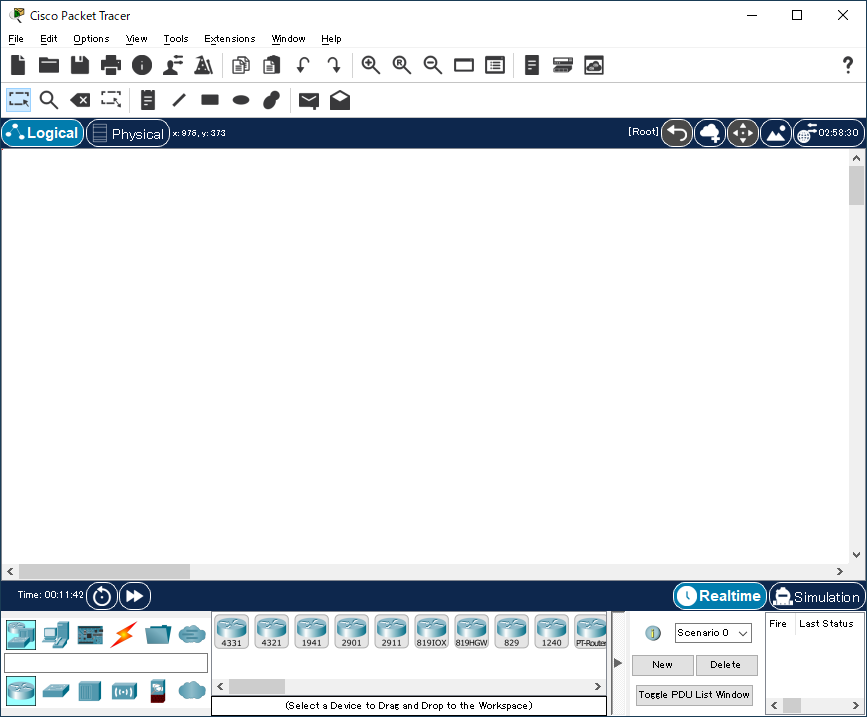This screenshot has width=867, height=717.
Task: Select the Draw Freeform tool
Action: click(x=271, y=100)
